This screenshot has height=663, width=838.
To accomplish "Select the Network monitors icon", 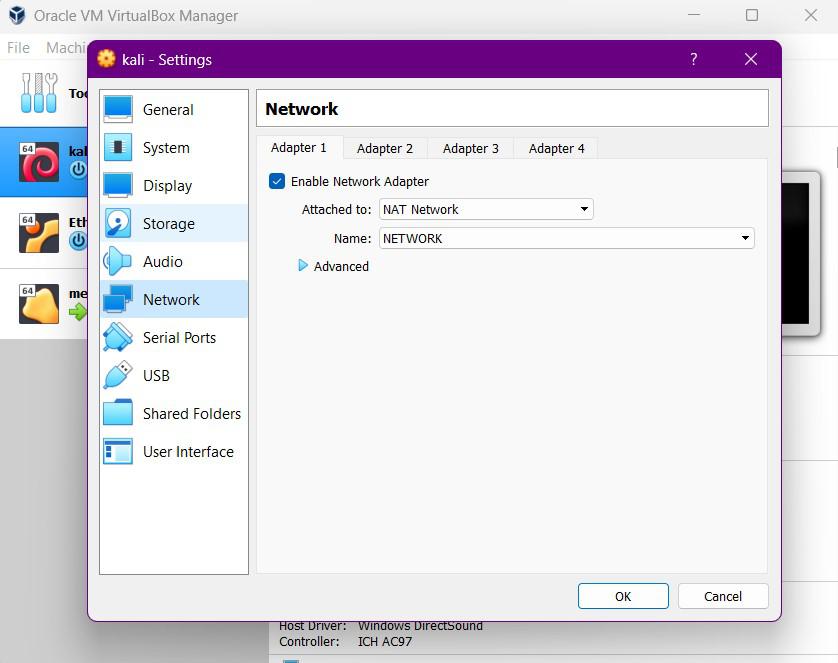I will [x=118, y=299].
